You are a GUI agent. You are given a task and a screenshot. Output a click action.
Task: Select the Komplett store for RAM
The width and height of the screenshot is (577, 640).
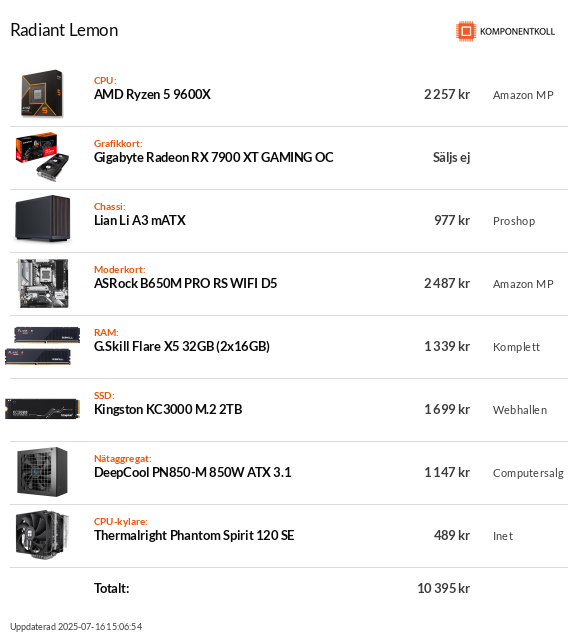coord(516,347)
